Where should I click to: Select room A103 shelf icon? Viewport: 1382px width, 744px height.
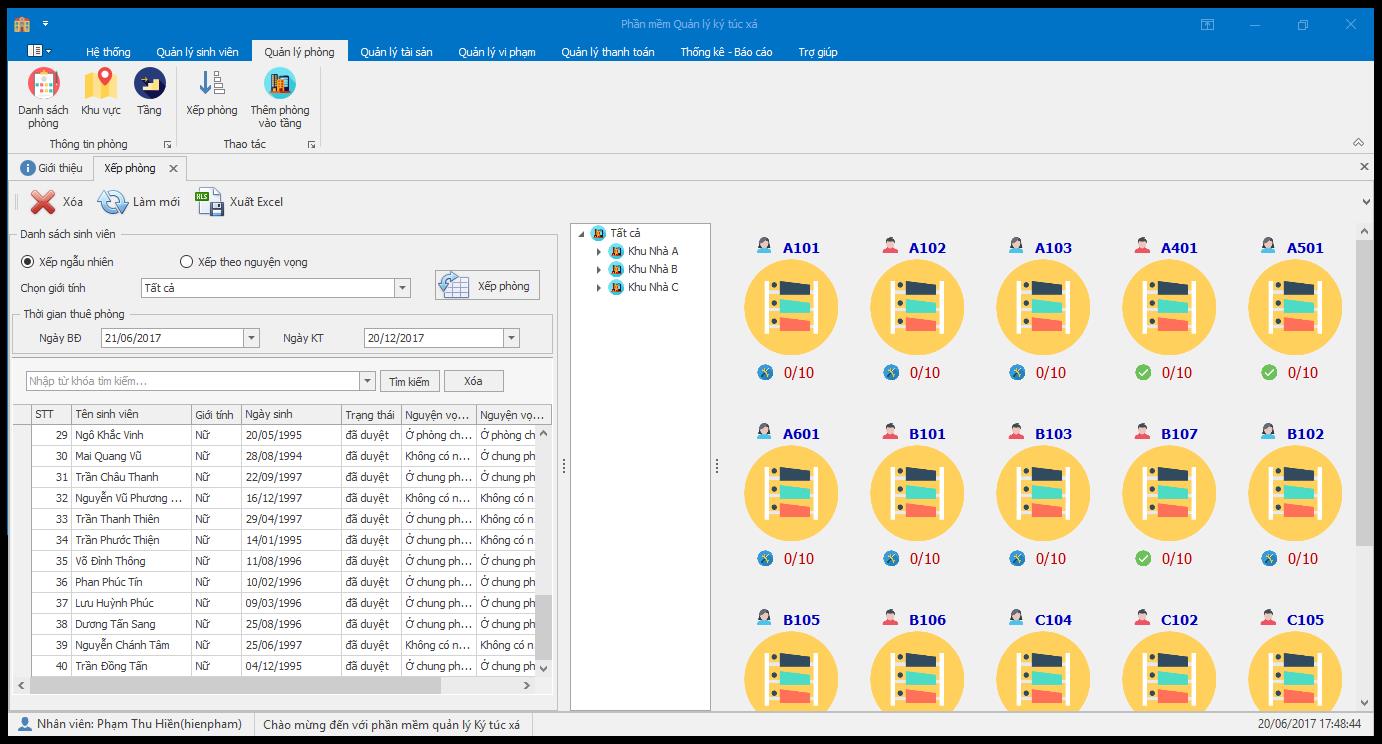pos(1043,307)
